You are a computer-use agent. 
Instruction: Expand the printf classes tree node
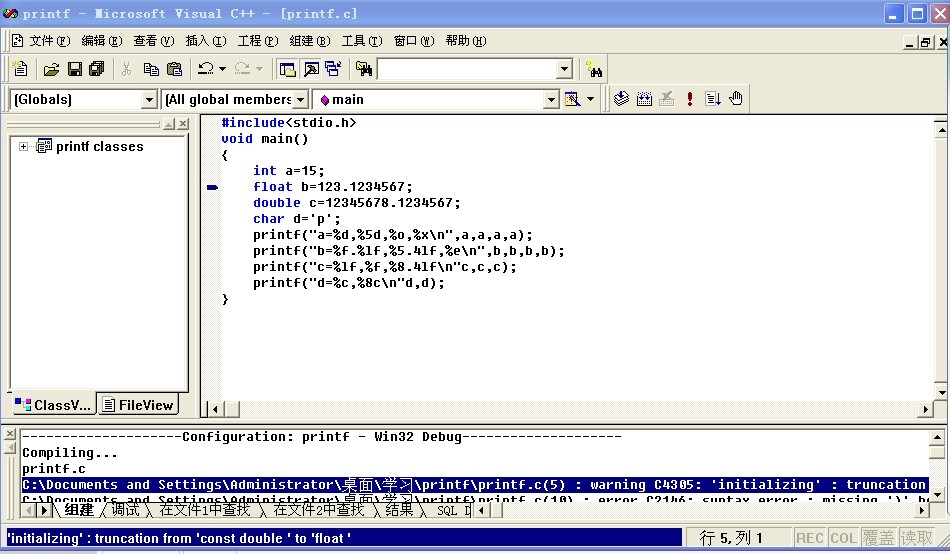(23, 147)
